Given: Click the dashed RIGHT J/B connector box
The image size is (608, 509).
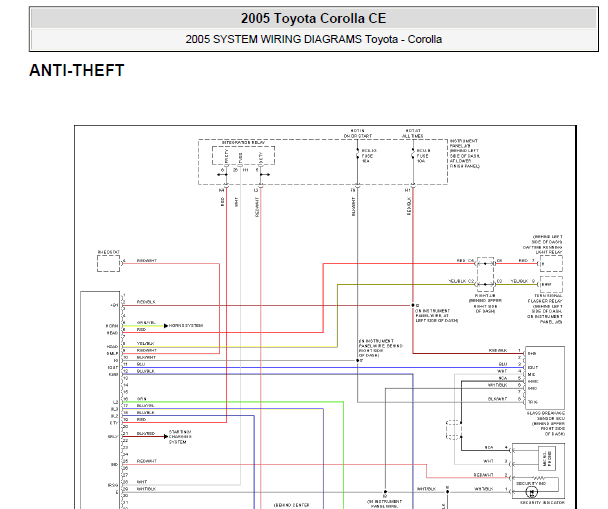Looking at the screenshot, I should click(x=485, y=274).
